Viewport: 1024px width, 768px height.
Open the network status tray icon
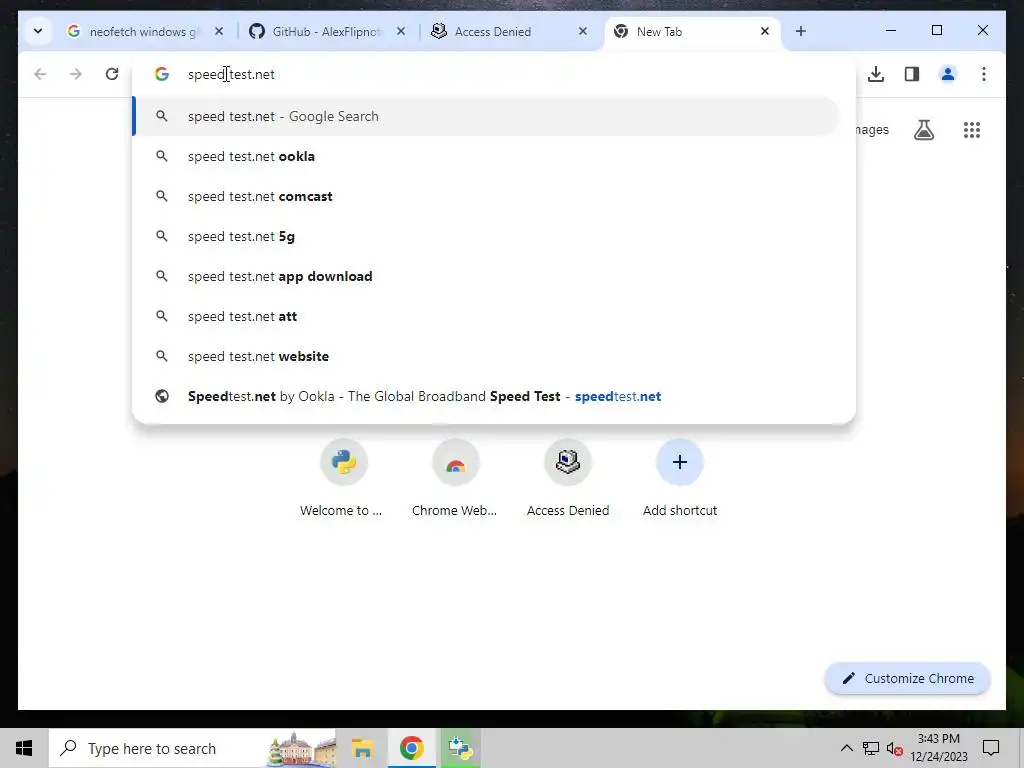(x=871, y=748)
